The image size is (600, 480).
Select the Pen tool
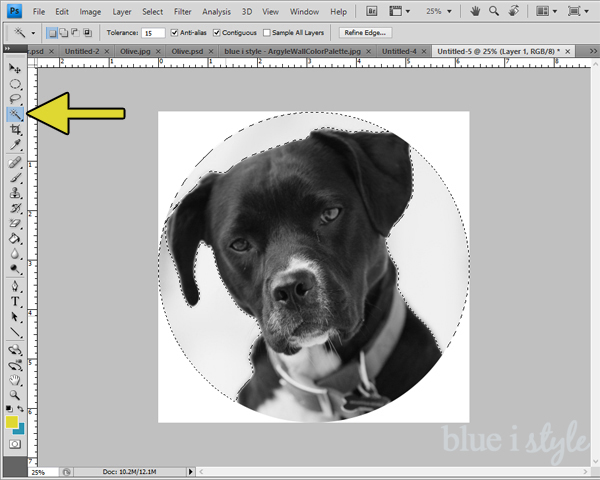coord(15,286)
